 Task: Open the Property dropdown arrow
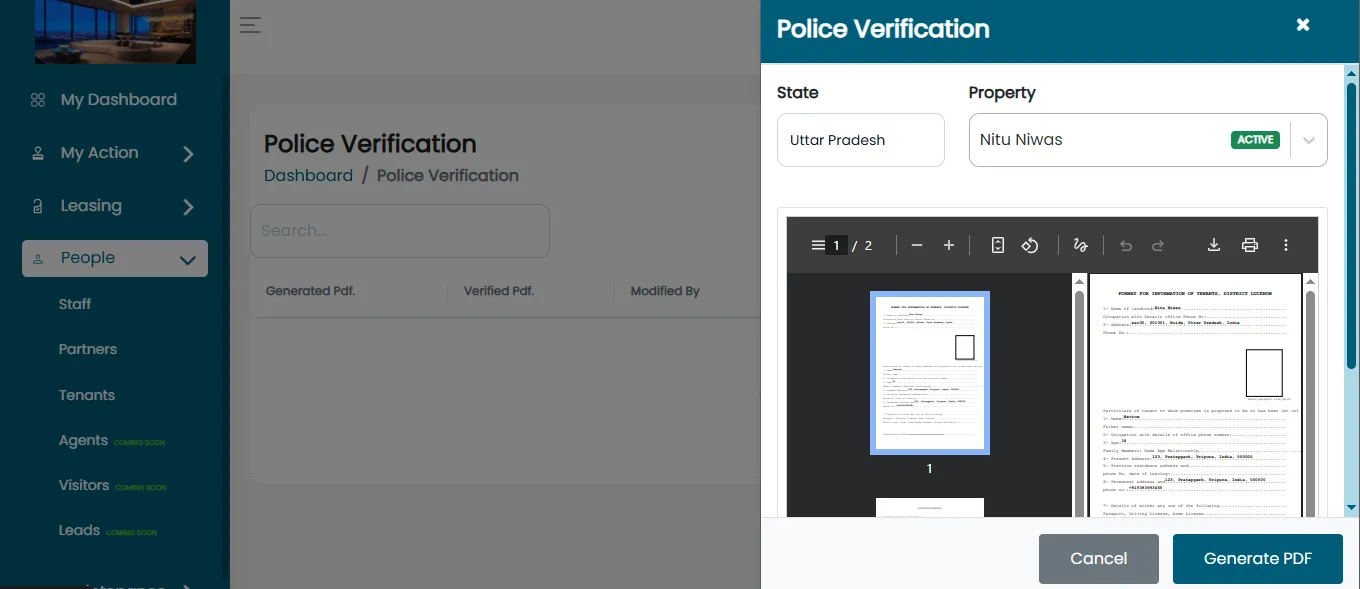1309,140
